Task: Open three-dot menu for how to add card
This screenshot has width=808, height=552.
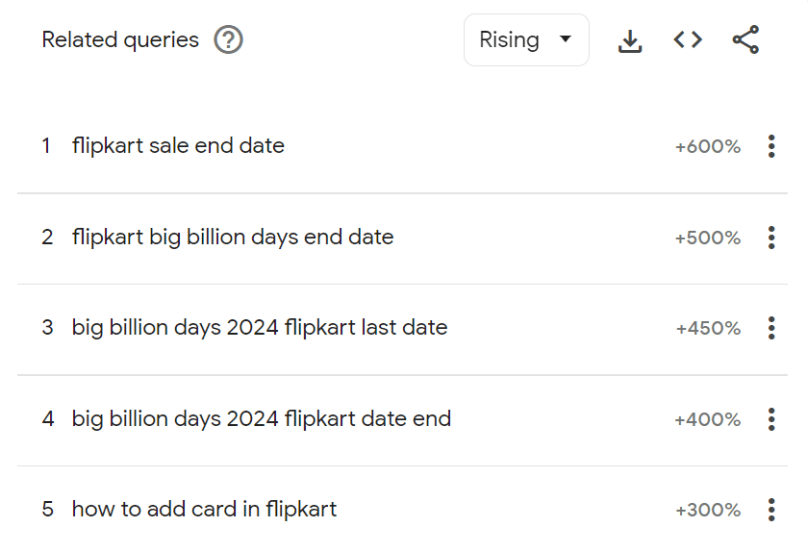Action: 771,510
